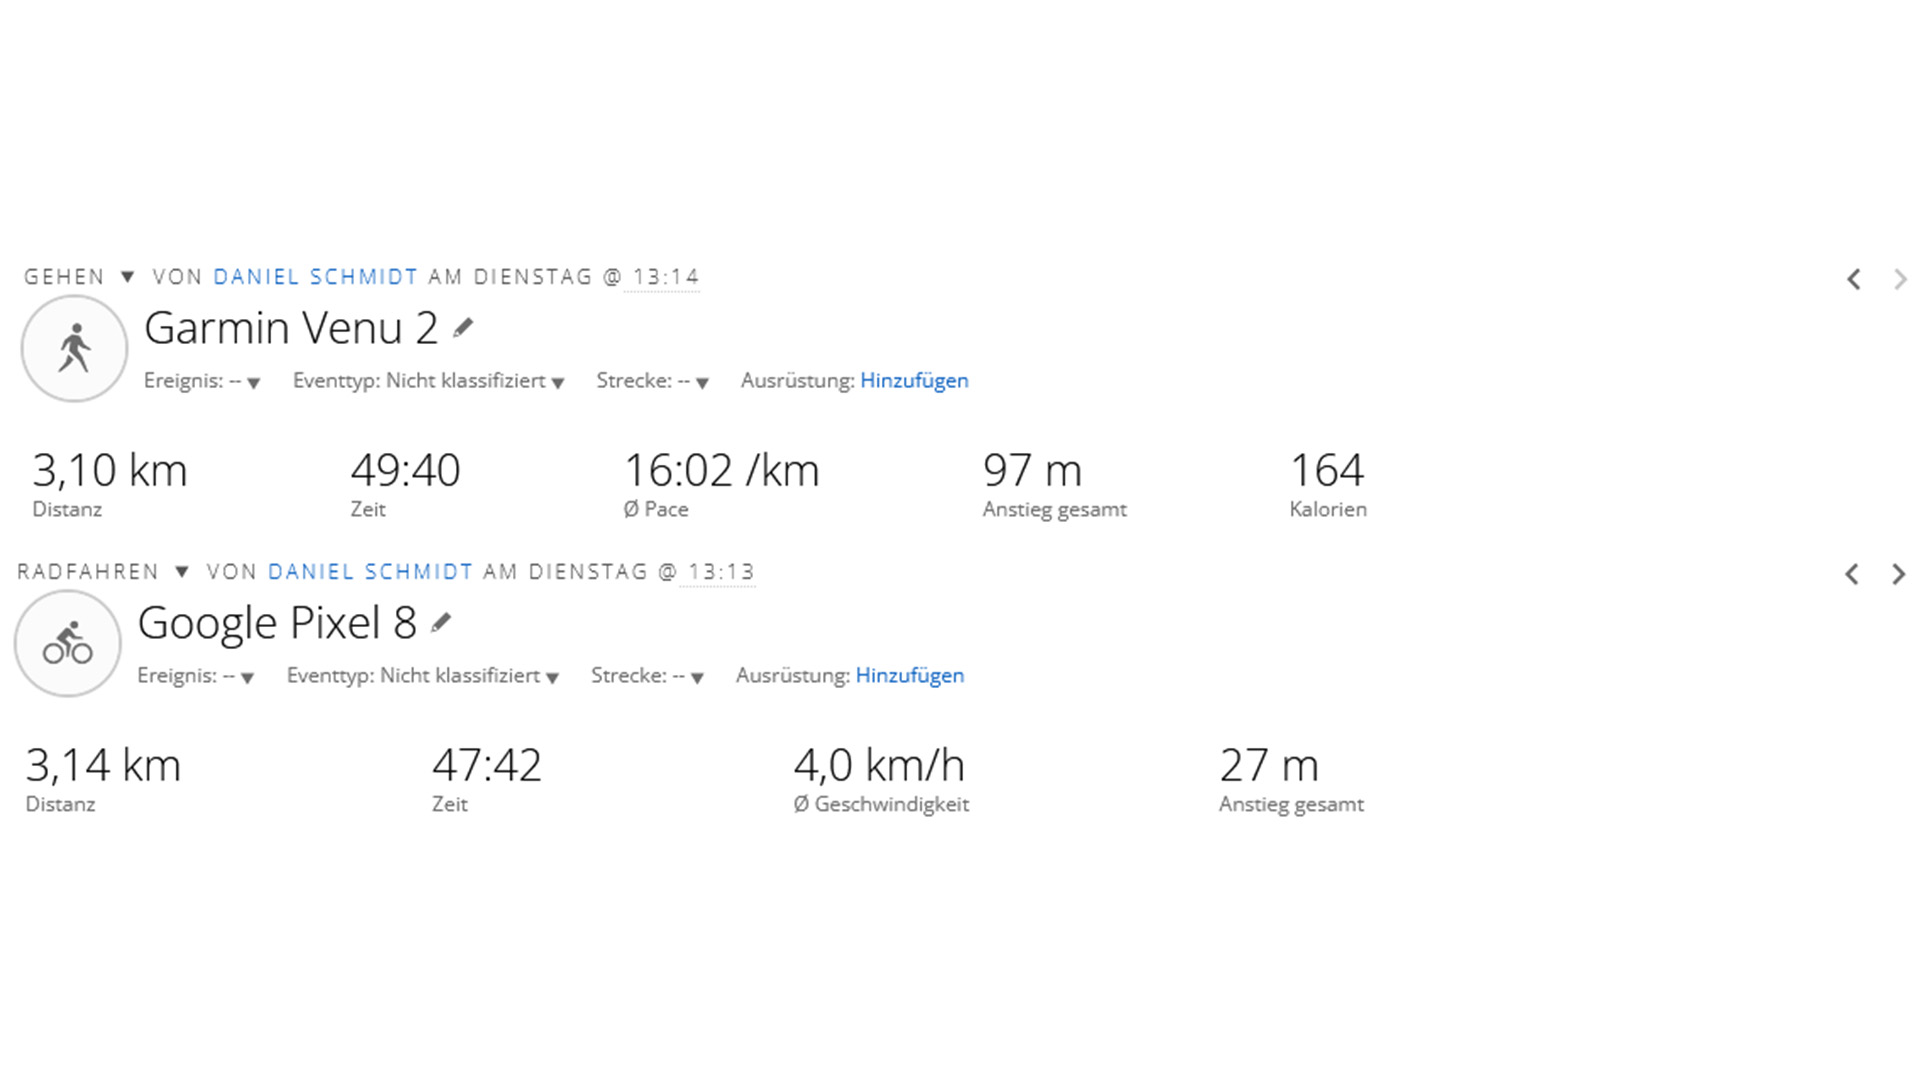Edit the Garmin Venu 2 title pencil

point(462,328)
